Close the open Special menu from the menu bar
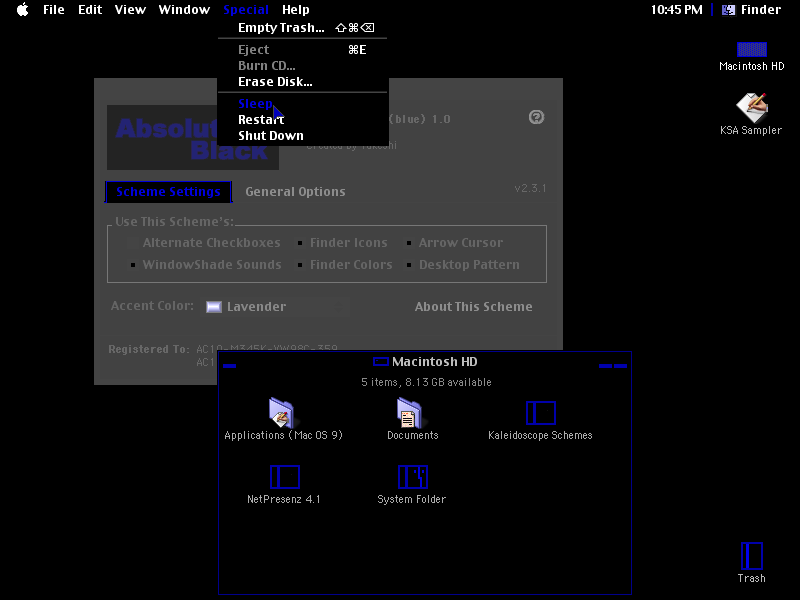 pos(246,10)
